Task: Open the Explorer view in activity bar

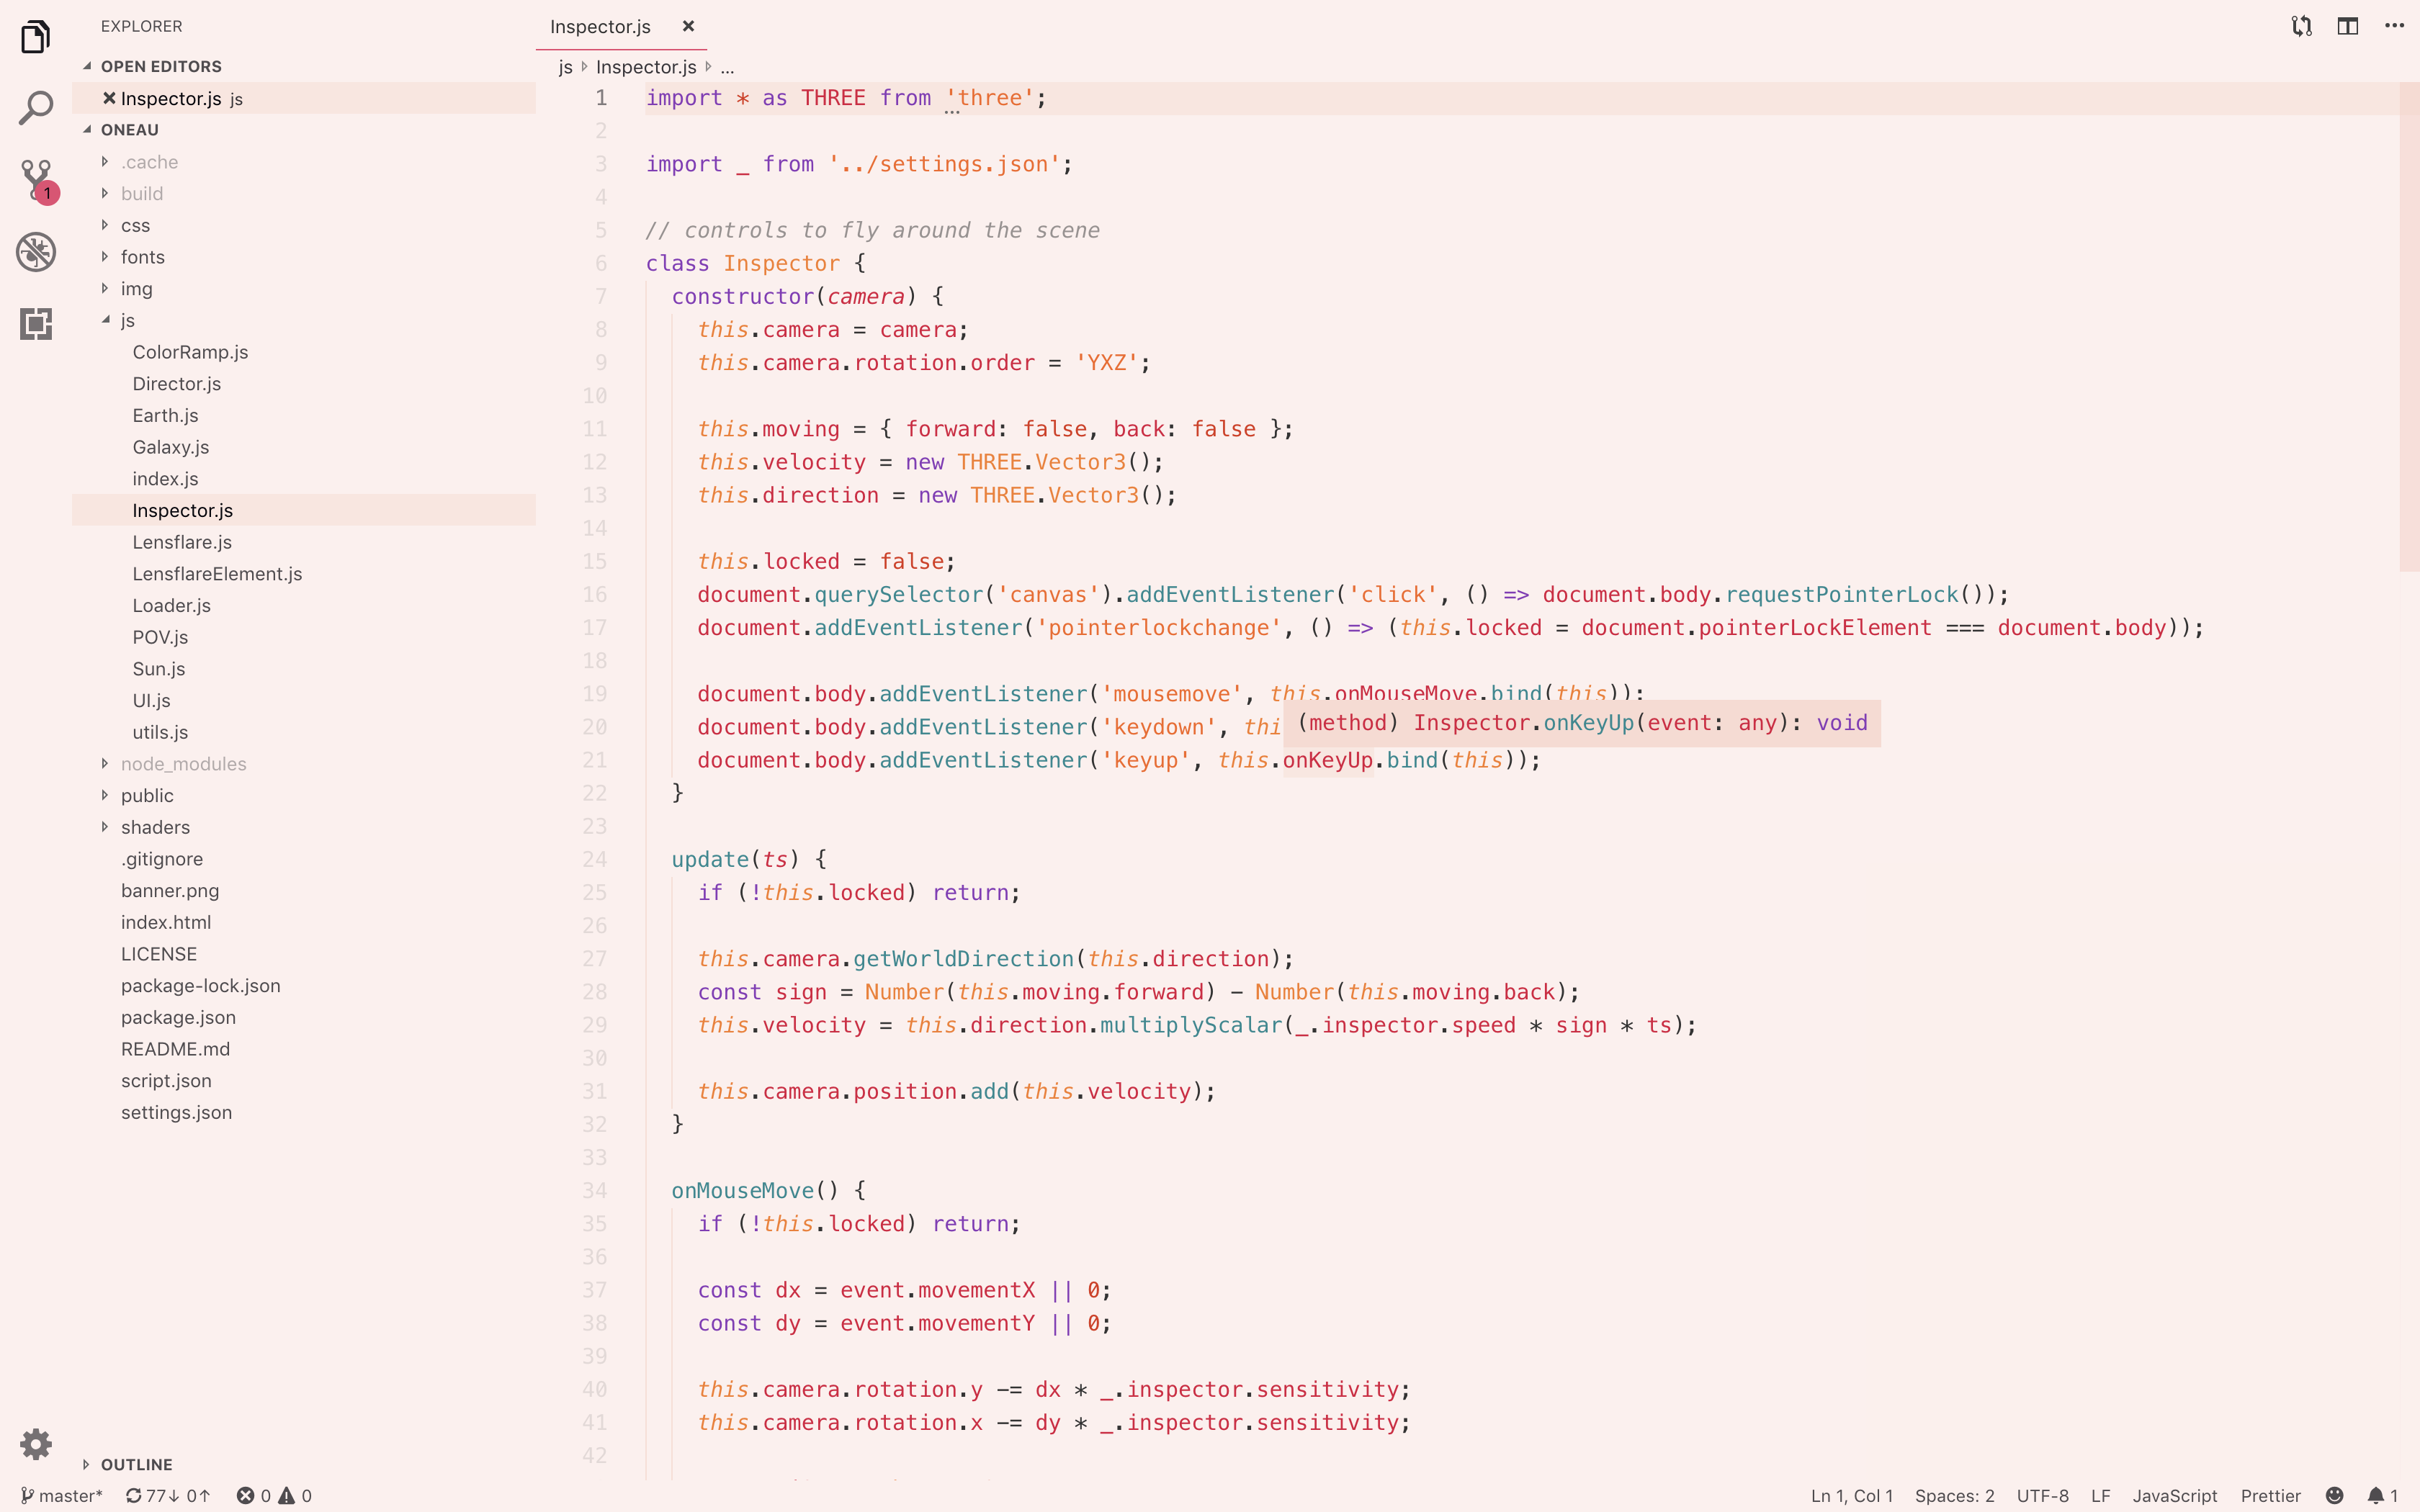Action: [36, 37]
